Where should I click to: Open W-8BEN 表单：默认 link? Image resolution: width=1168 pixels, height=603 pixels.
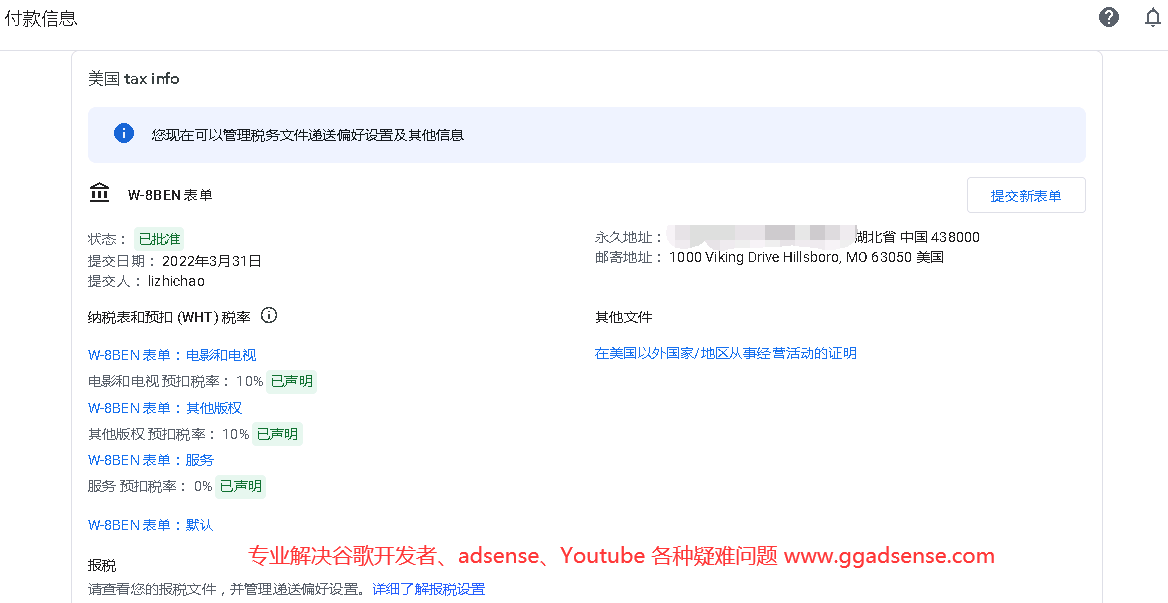tap(150, 525)
